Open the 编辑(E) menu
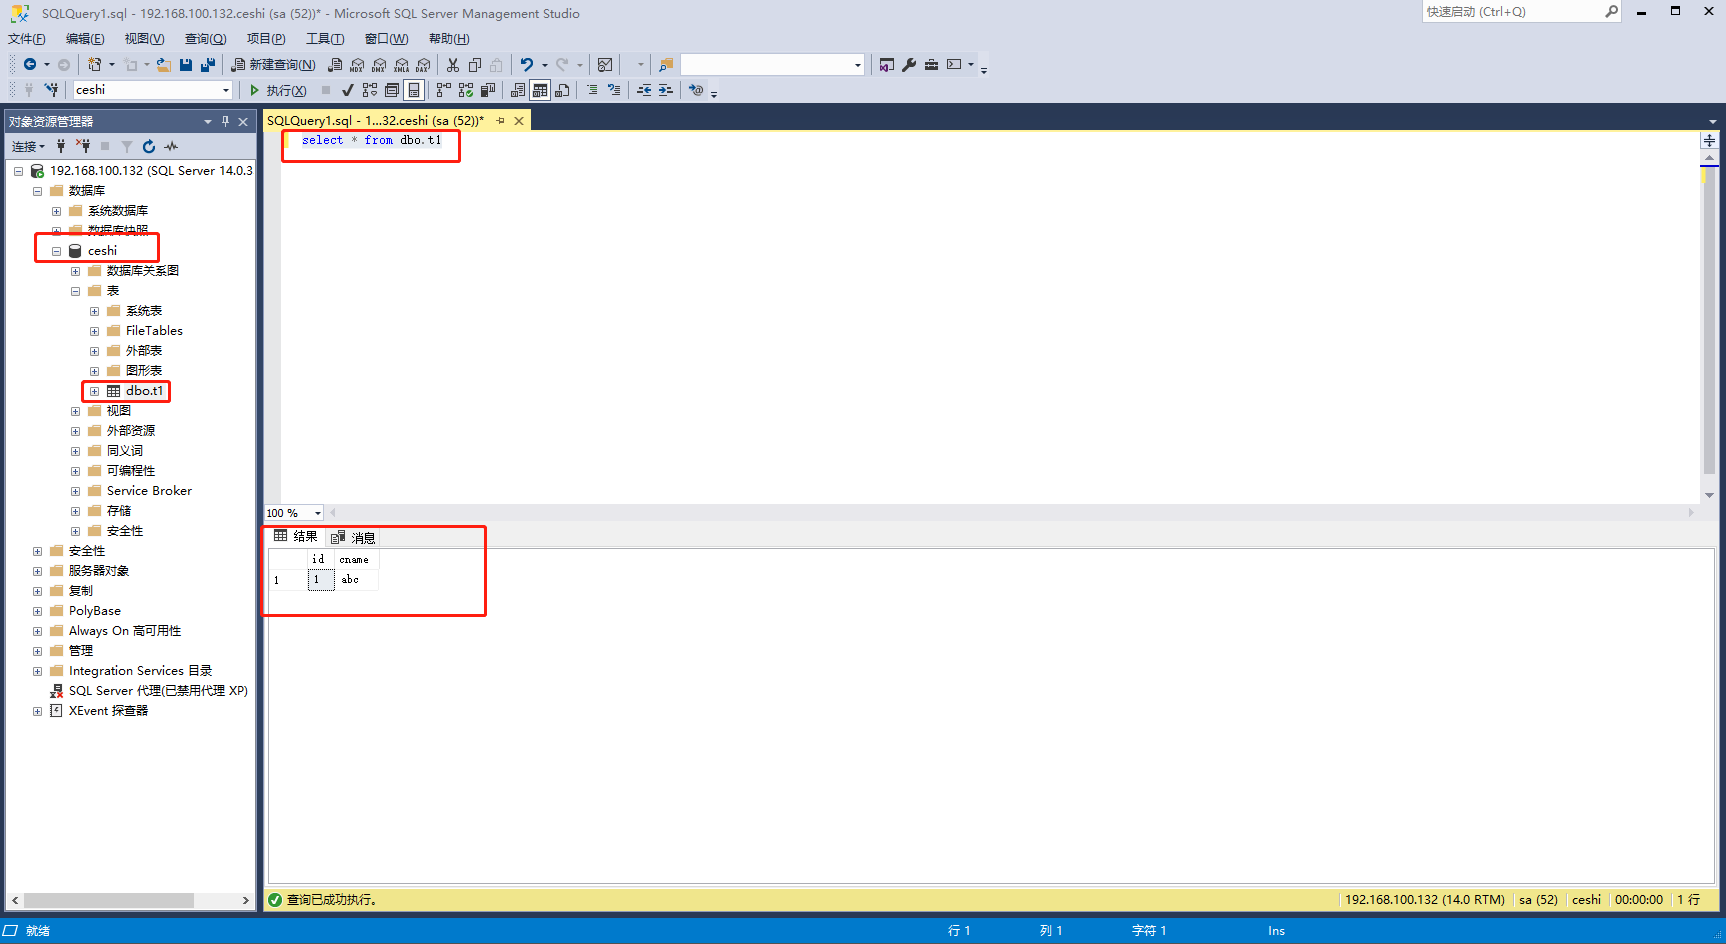The image size is (1726, 944). 85,39
